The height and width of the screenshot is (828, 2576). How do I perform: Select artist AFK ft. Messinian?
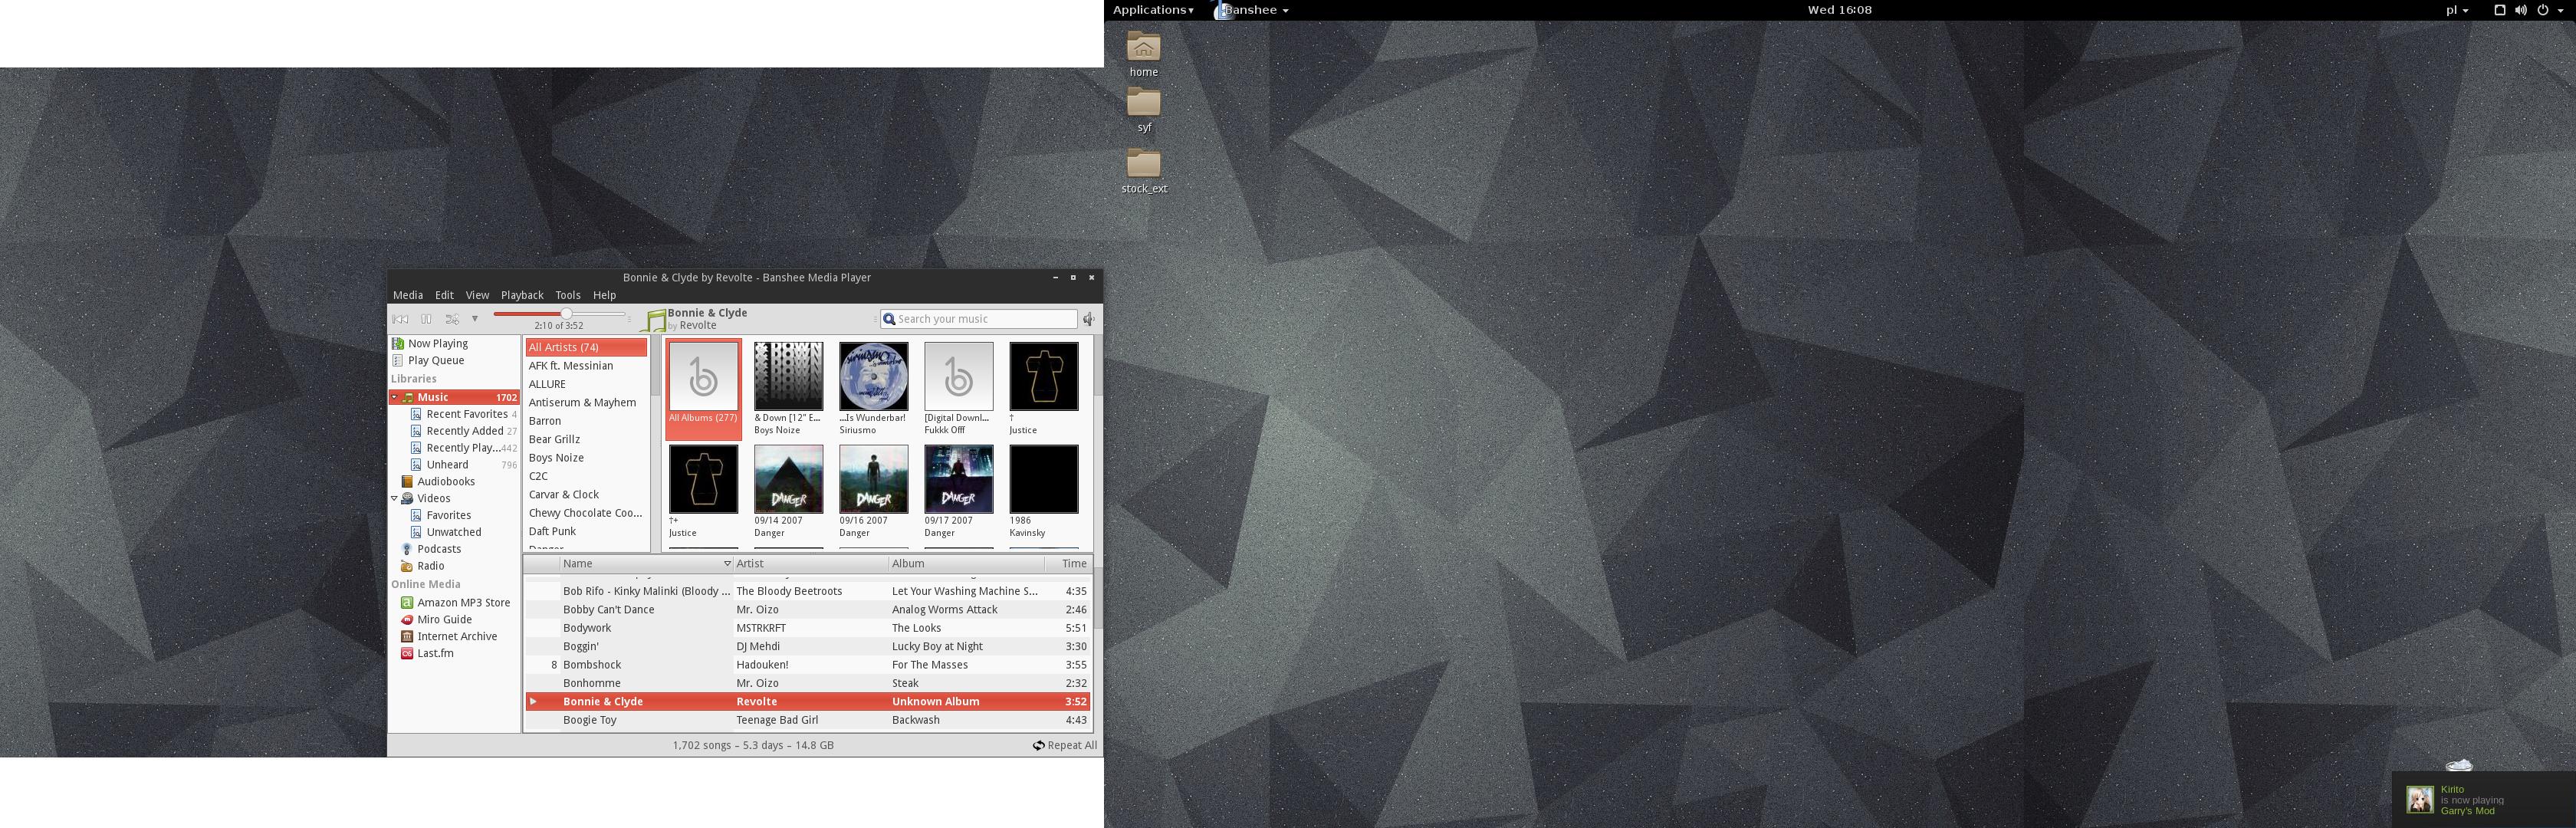[587, 366]
